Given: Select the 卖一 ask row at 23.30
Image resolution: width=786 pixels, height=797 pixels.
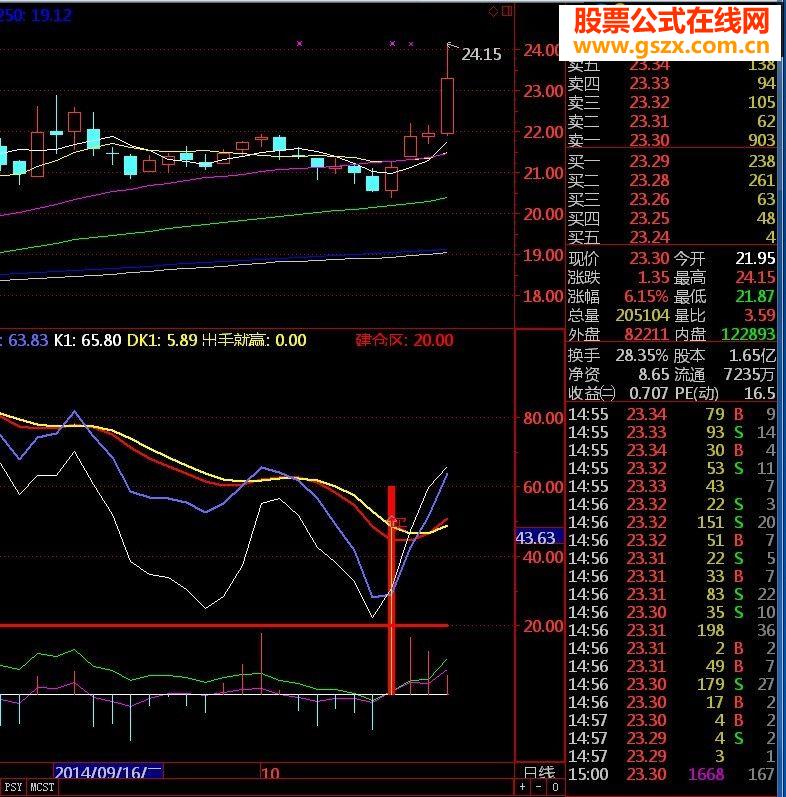Looking at the screenshot, I should coord(672,140).
